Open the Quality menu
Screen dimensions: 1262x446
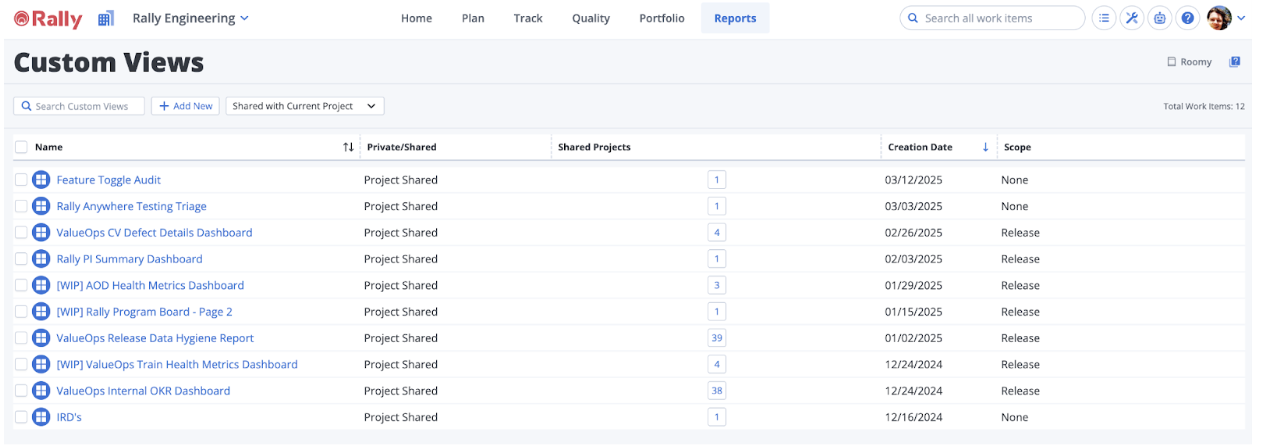591,18
